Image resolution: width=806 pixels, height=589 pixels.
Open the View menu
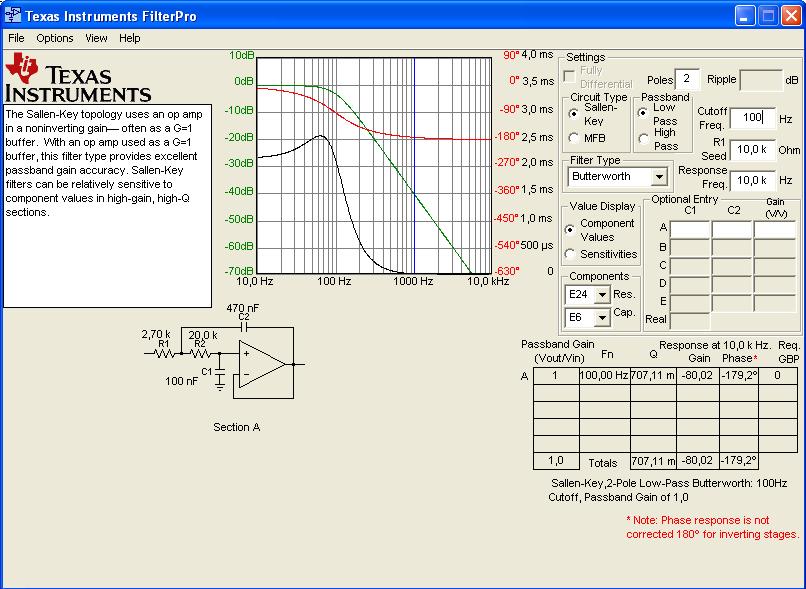click(x=96, y=38)
